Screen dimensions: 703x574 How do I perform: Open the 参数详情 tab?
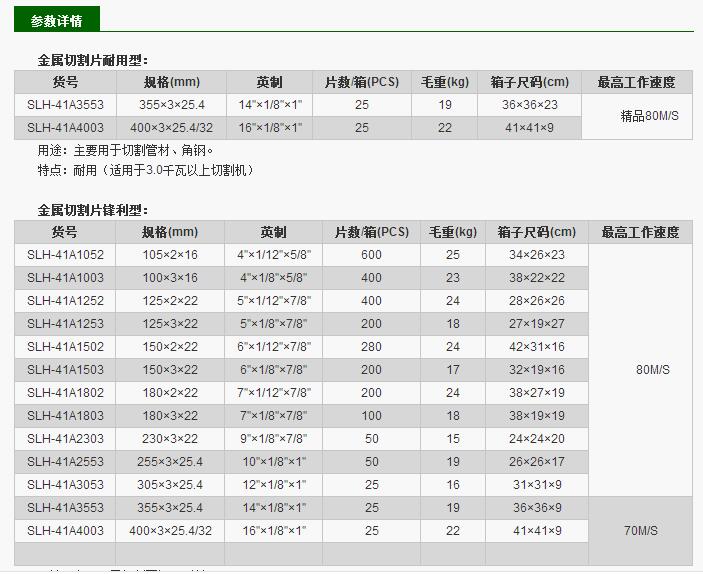[x=57, y=20]
